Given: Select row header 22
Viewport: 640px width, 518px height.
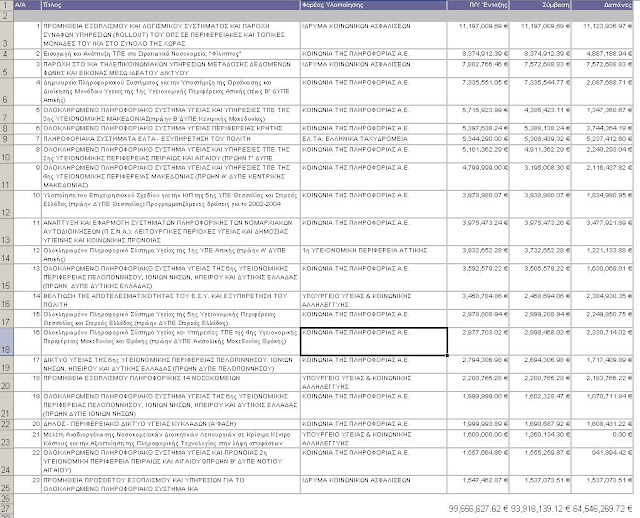Looking at the screenshot, I should point(7,424).
